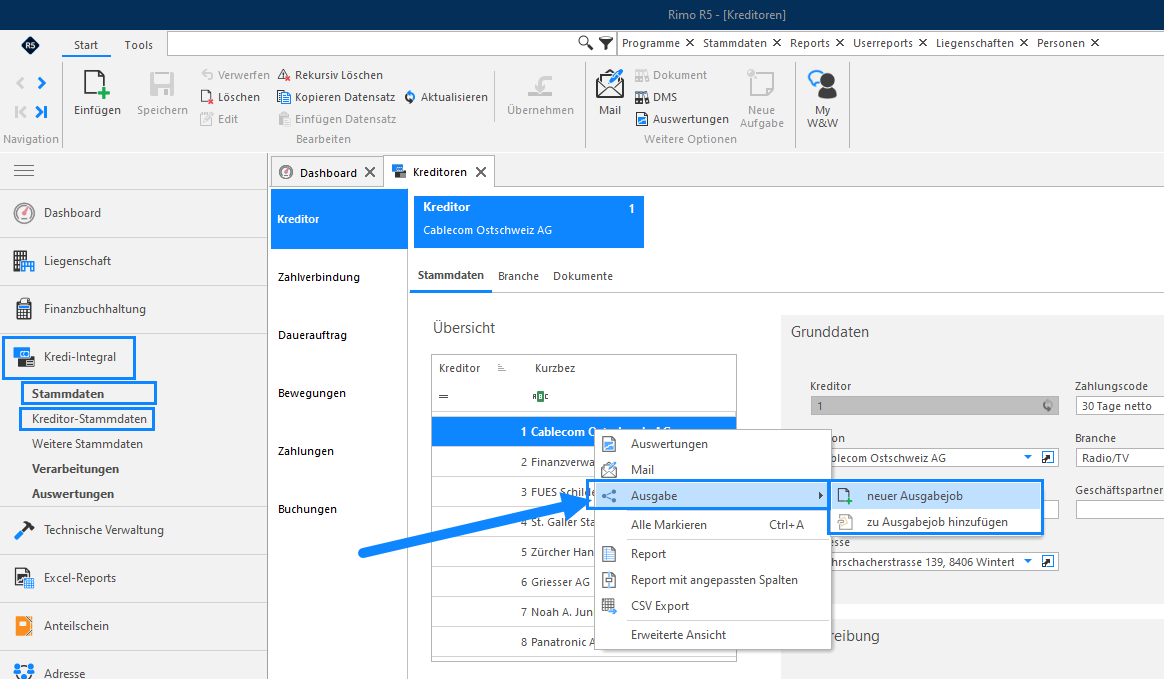
Task: Open link icon beside Cablecom Ostschweiz AG field
Action: click(1047, 458)
